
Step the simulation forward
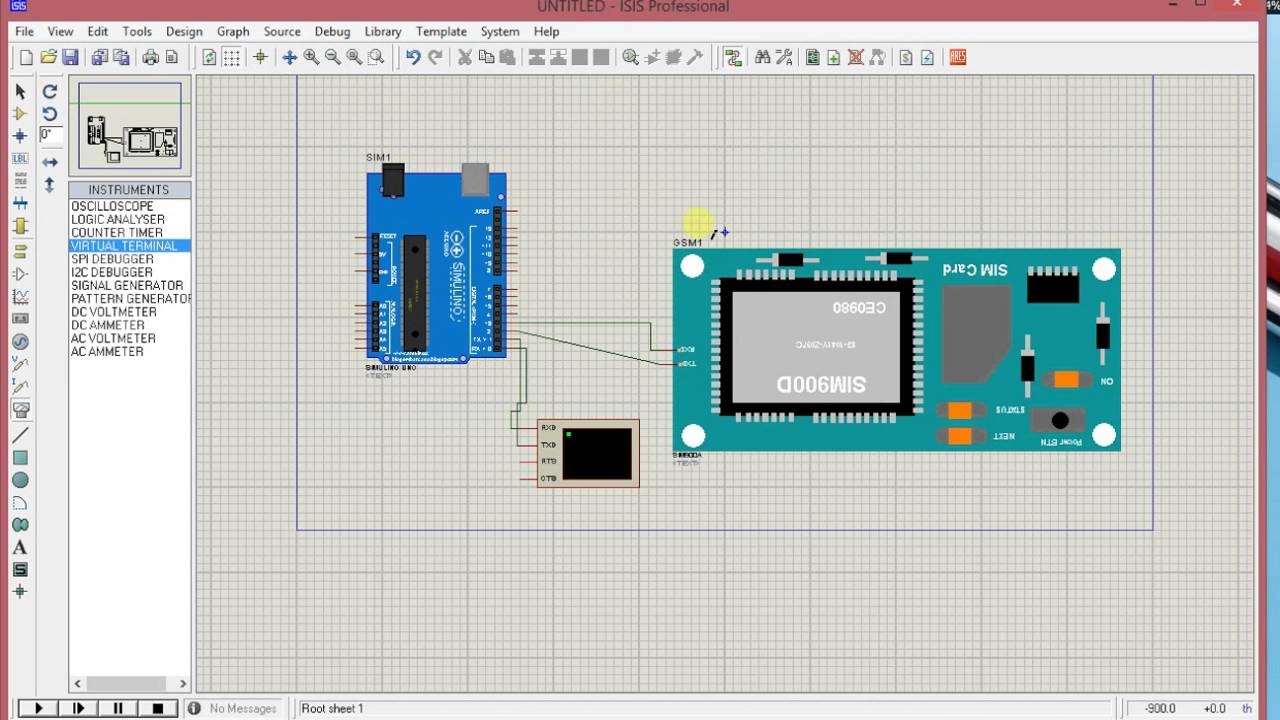point(79,708)
